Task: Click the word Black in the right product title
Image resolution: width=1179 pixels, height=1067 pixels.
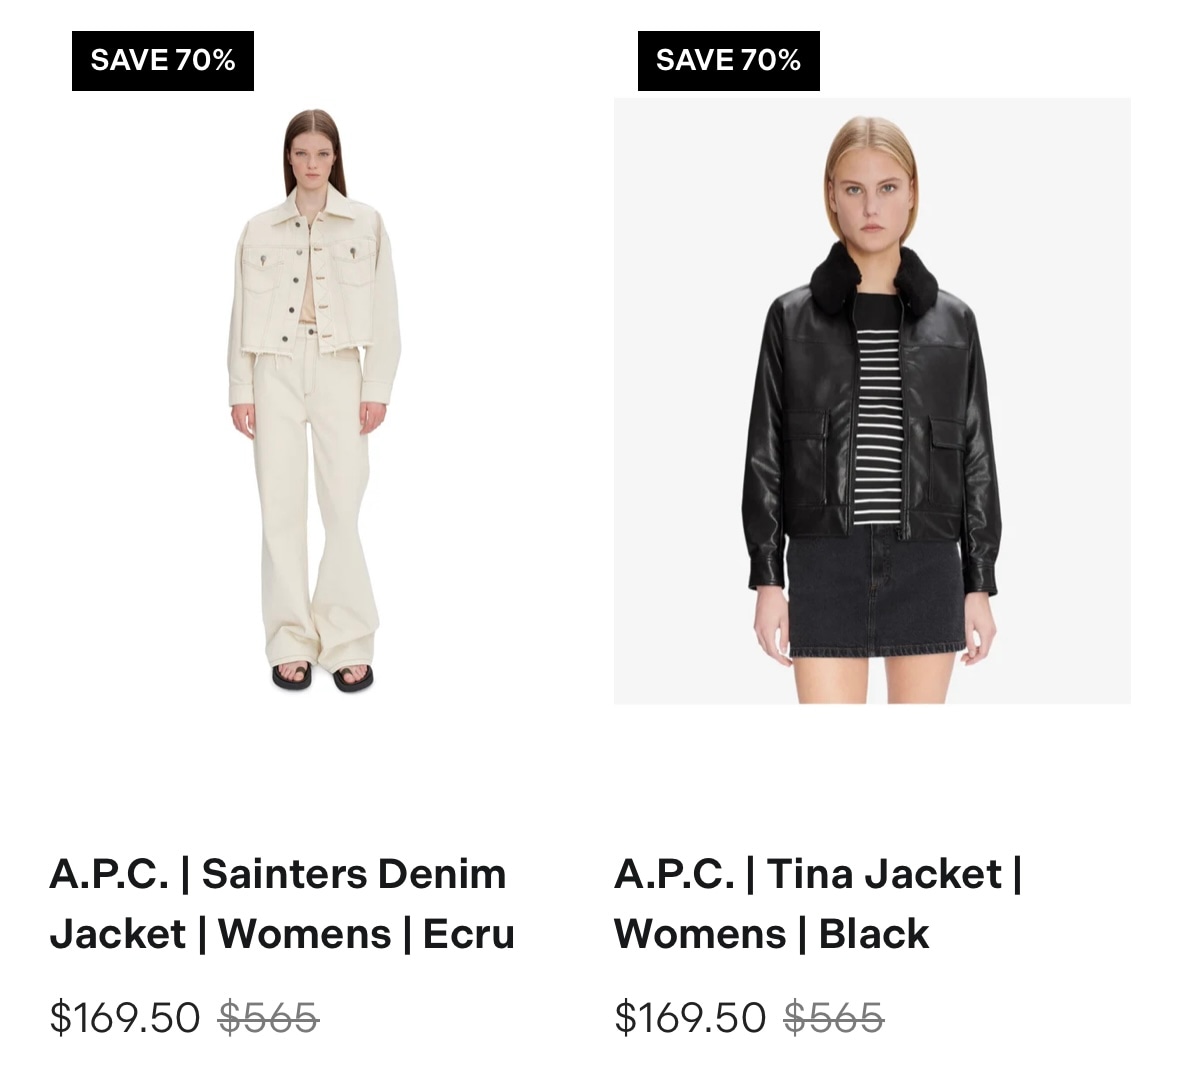Action: tap(874, 934)
